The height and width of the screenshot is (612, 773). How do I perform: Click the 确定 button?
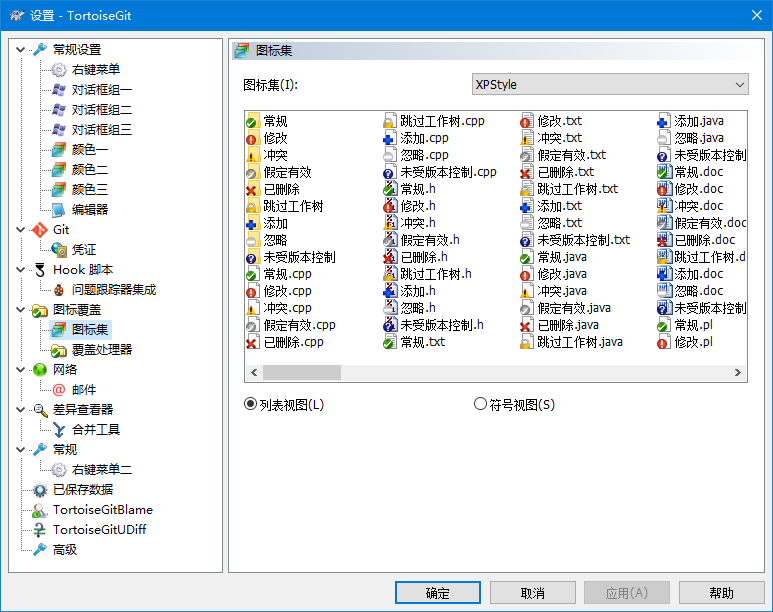[x=437, y=593]
